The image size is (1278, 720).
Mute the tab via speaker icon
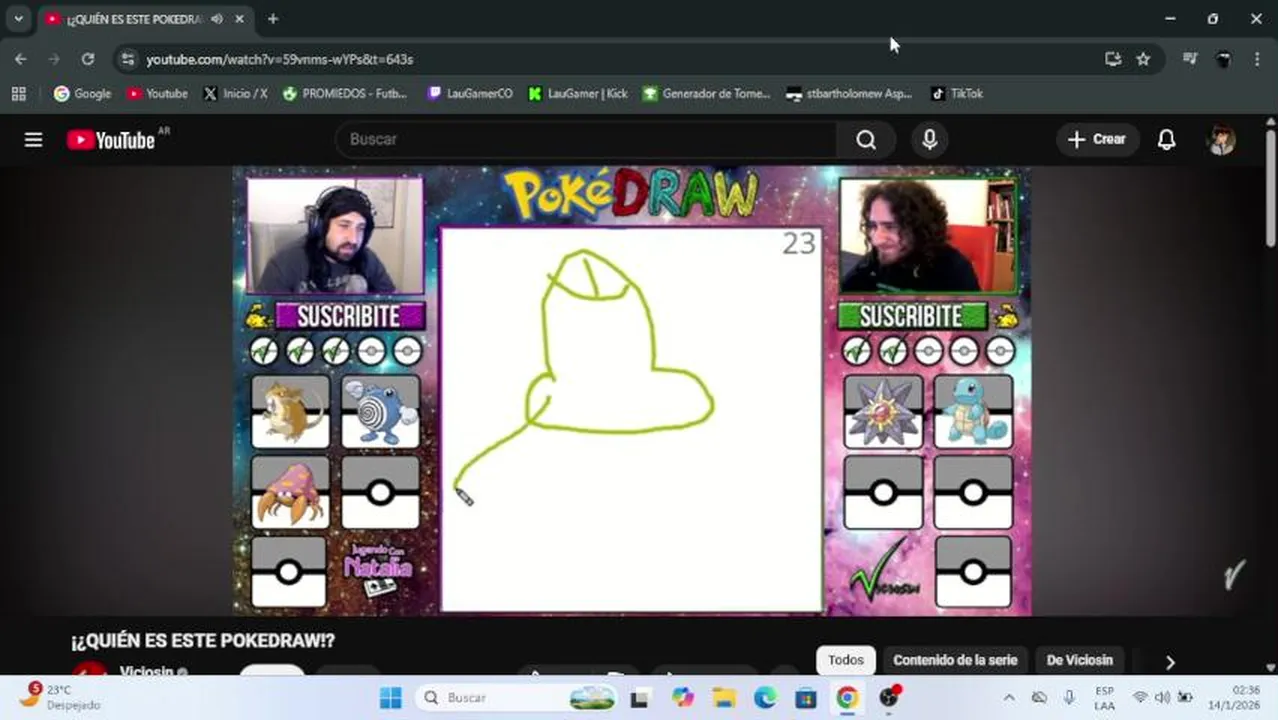[x=217, y=19]
